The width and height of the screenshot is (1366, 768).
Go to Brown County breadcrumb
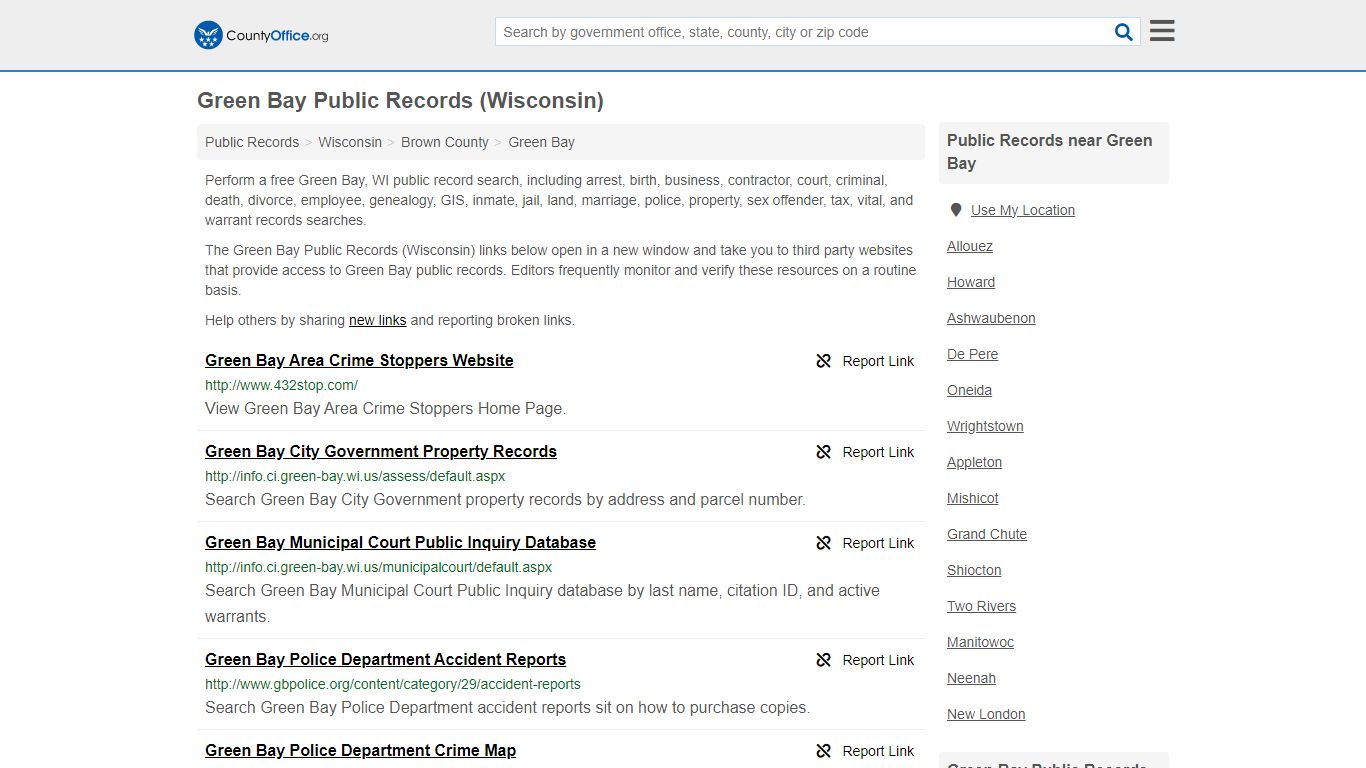pos(445,142)
